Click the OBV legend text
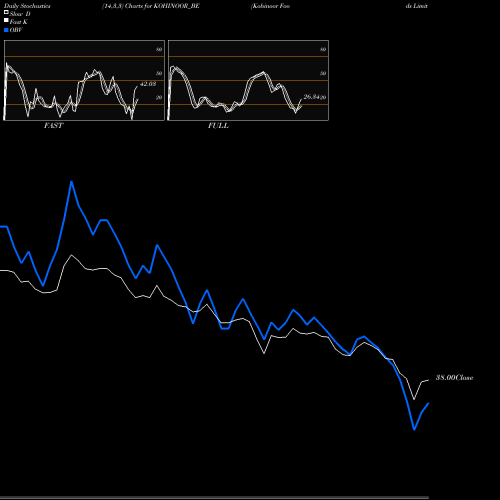Screen dimensions: 500x500 (16, 30)
